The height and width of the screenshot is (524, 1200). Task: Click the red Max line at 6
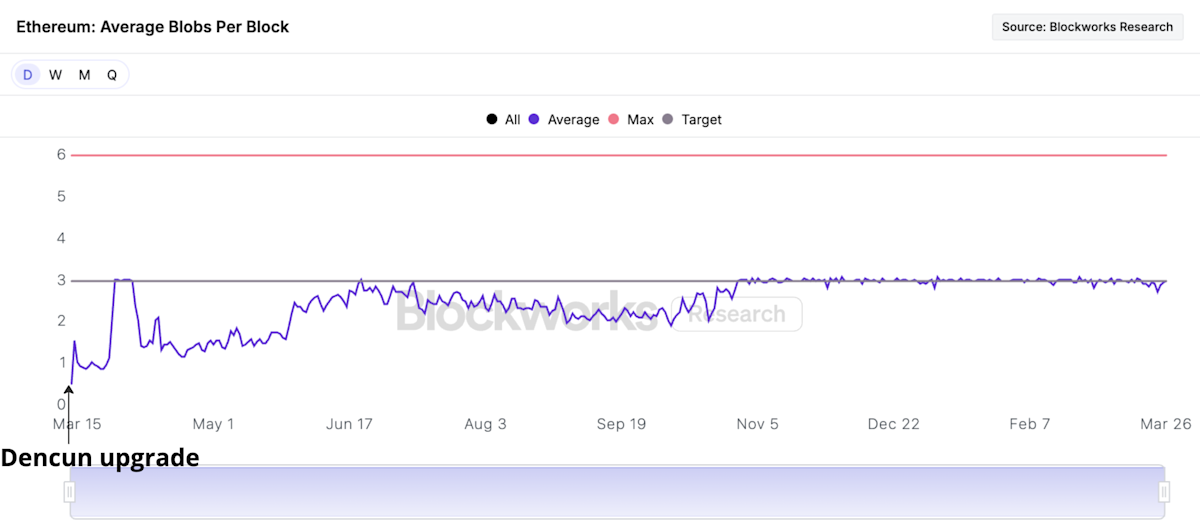619,155
